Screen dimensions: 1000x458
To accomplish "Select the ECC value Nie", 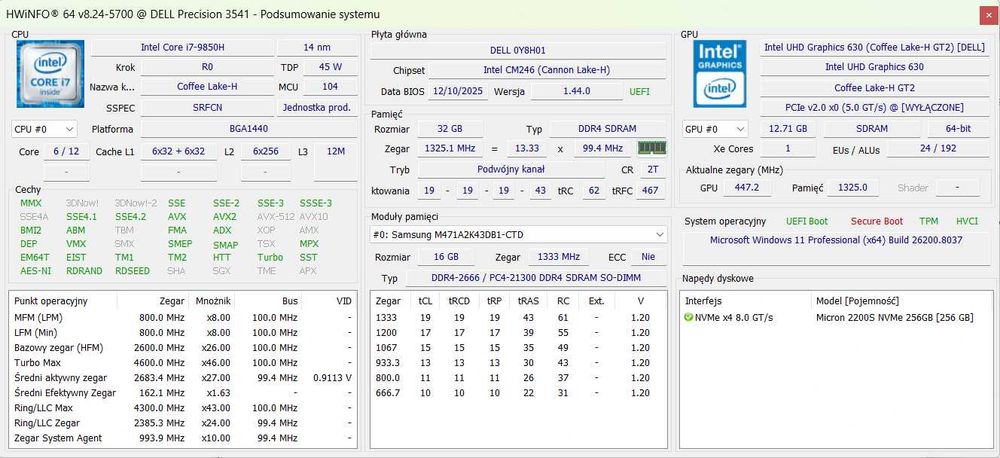I will coord(648,256).
